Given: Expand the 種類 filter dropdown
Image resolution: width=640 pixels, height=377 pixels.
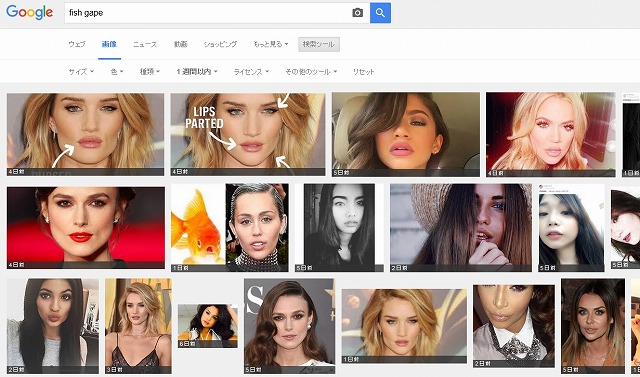Looking at the screenshot, I should [x=150, y=72].
